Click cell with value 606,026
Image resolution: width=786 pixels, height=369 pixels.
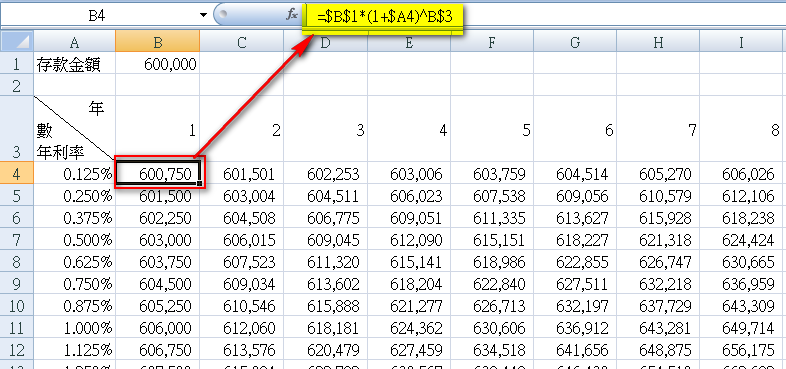741,173
